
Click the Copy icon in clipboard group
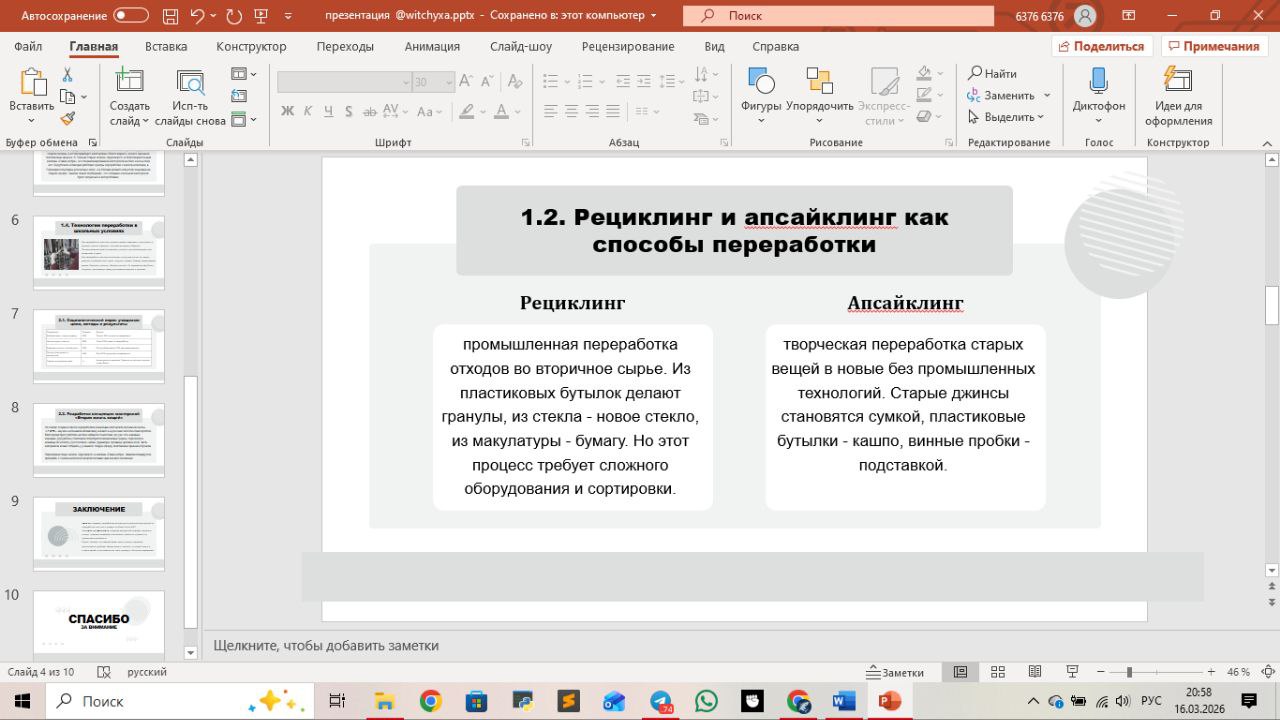67,96
